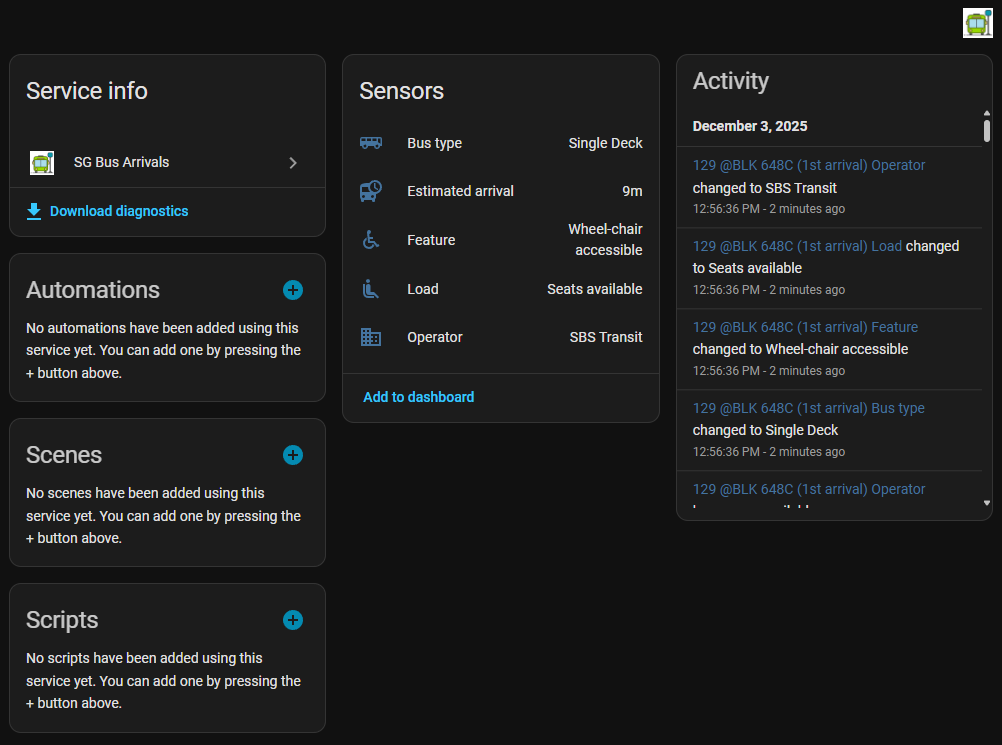Click the download arrow icon beside diagnostics
Screen dimensions: 1002x745
pos(34,211)
